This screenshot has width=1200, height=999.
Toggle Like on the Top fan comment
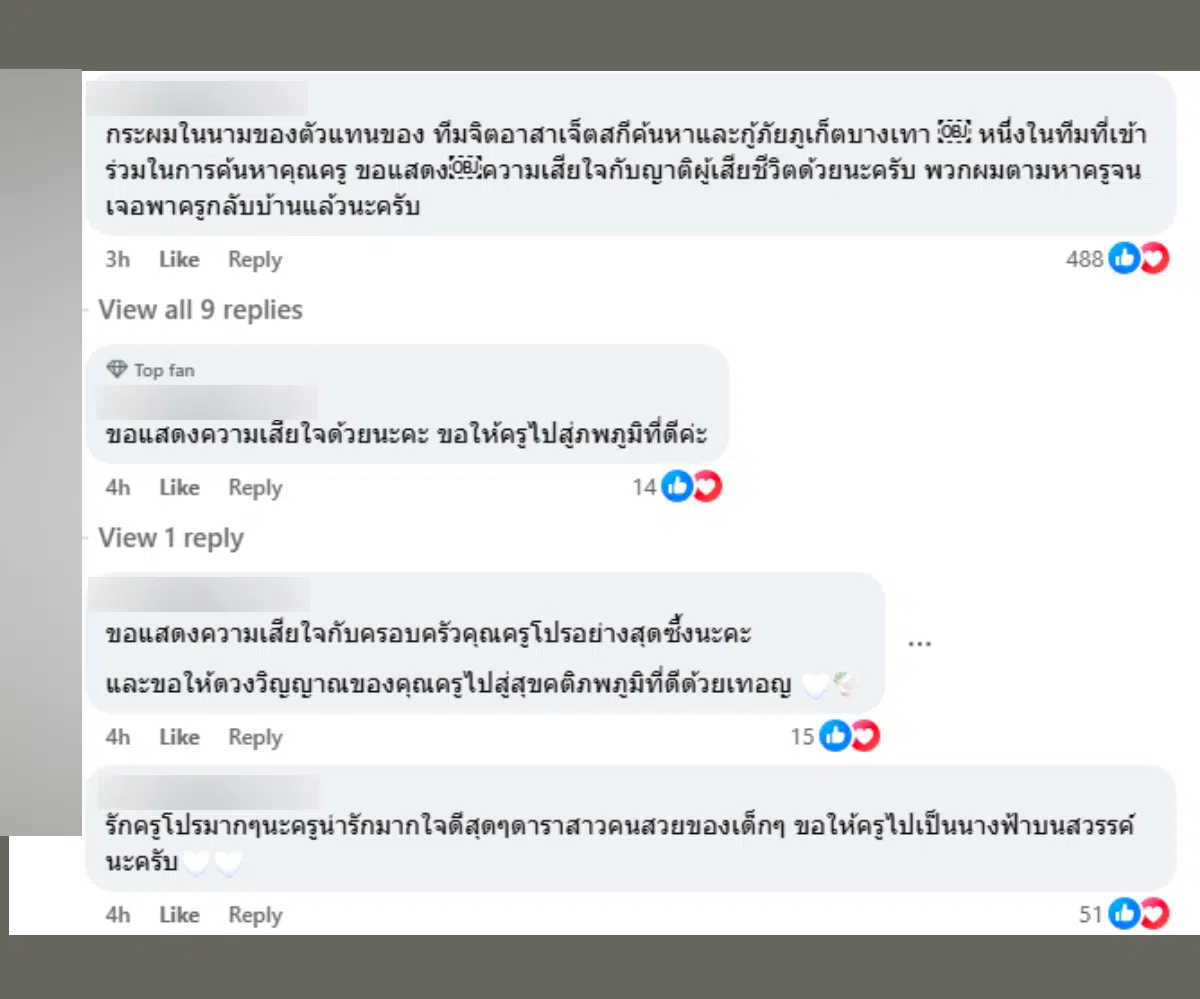click(x=178, y=487)
